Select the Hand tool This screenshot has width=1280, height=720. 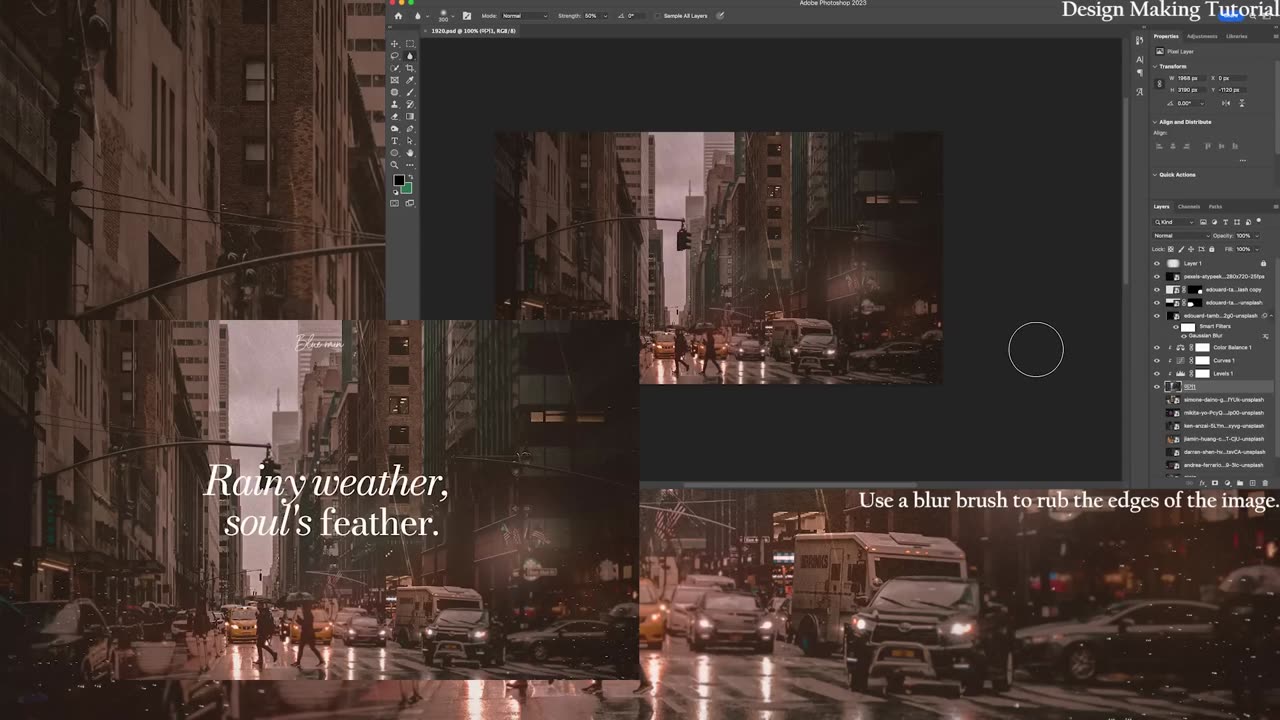(410, 153)
